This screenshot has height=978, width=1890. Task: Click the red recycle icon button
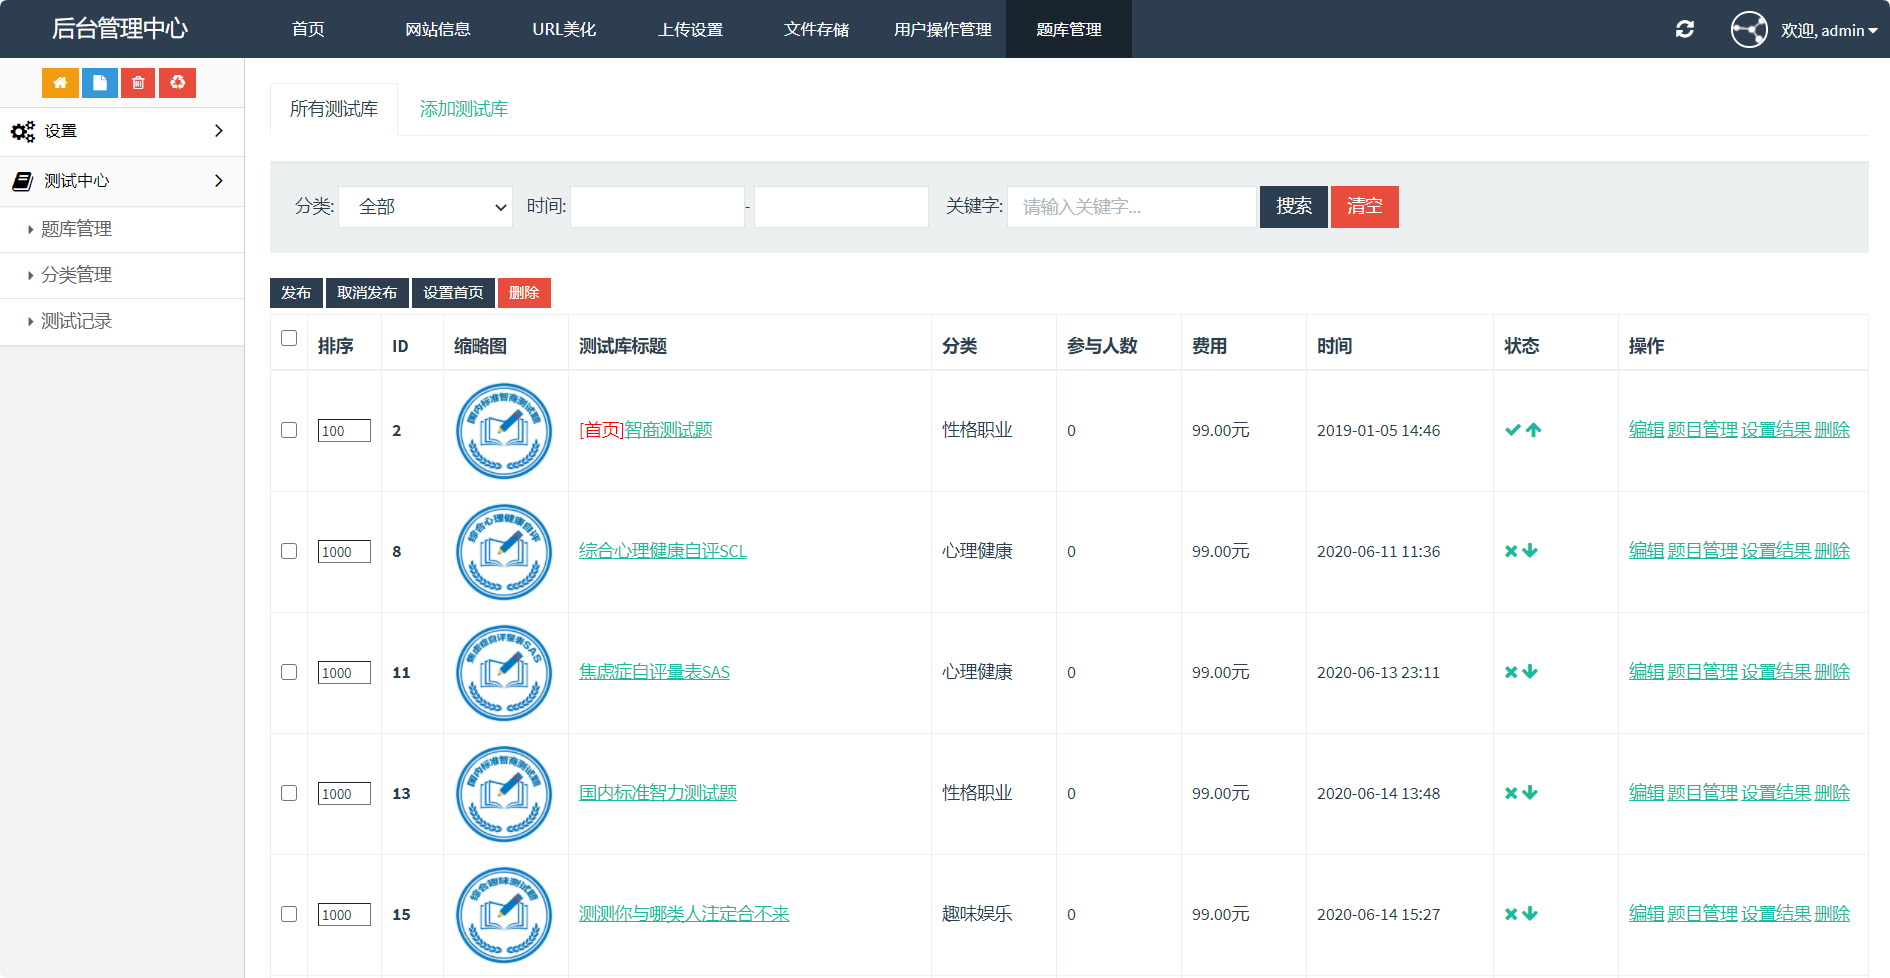(177, 83)
